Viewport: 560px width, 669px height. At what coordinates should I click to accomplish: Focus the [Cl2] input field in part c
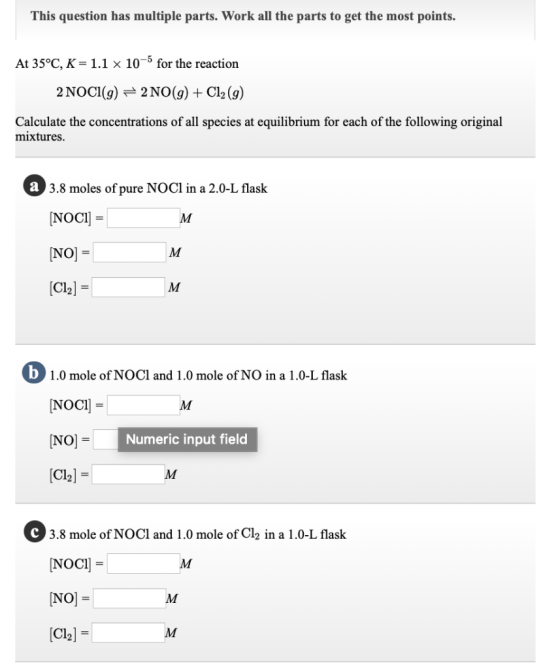click(128, 633)
